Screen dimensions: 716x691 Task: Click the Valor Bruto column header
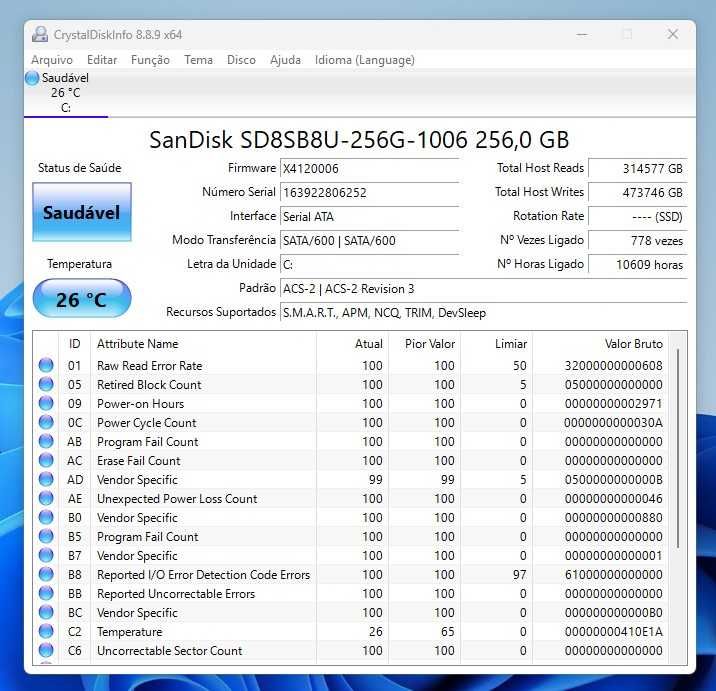[x=600, y=343]
